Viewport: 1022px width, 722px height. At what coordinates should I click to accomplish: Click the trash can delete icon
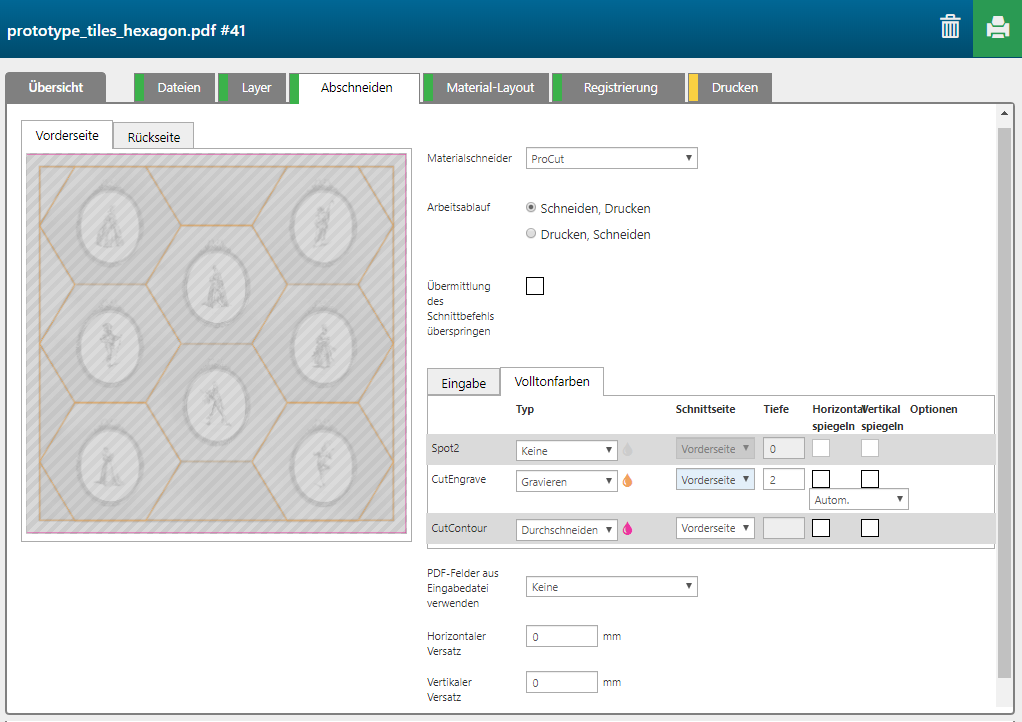coord(949,28)
